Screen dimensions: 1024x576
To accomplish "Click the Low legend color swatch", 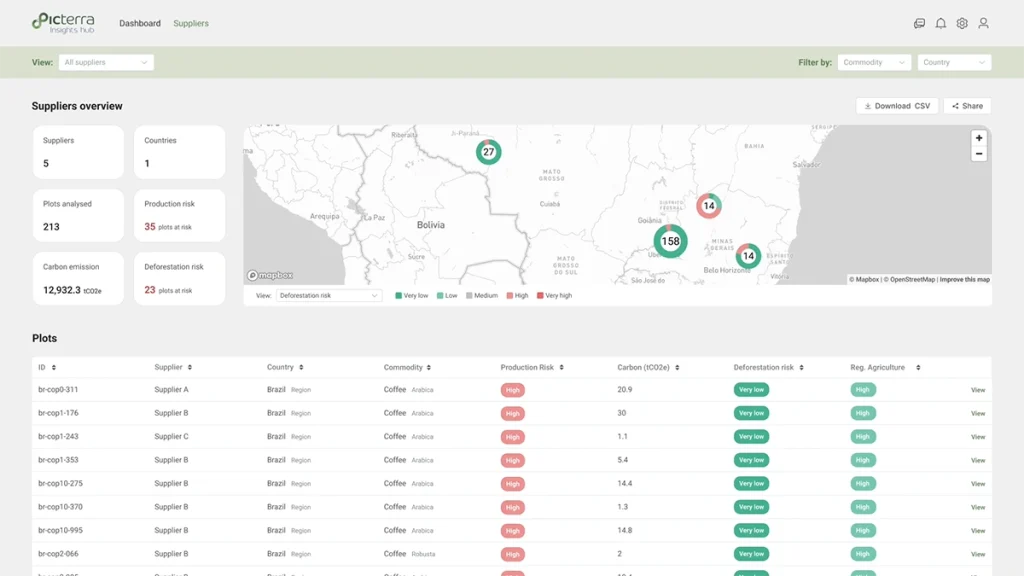I will tap(440, 296).
